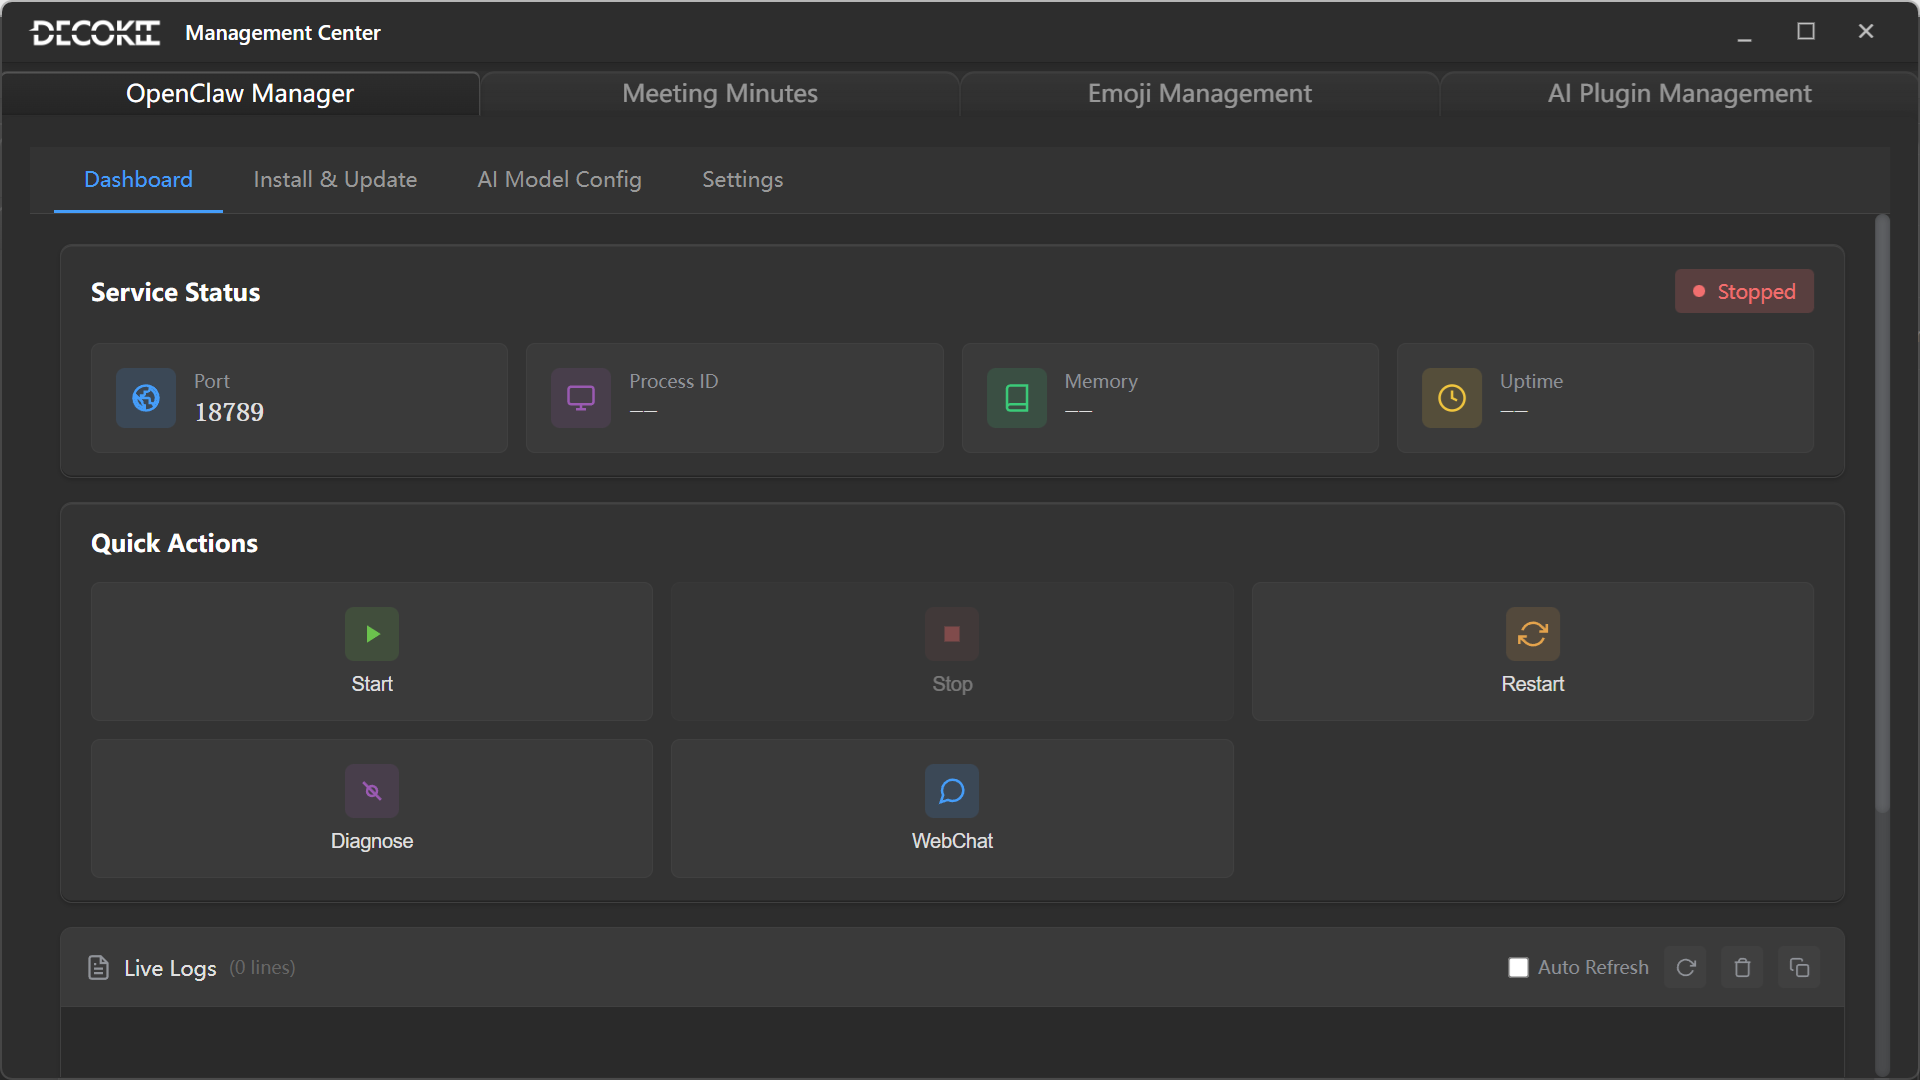The width and height of the screenshot is (1920, 1080).
Task: Click the port value 18789
Action: pyautogui.click(x=229, y=412)
